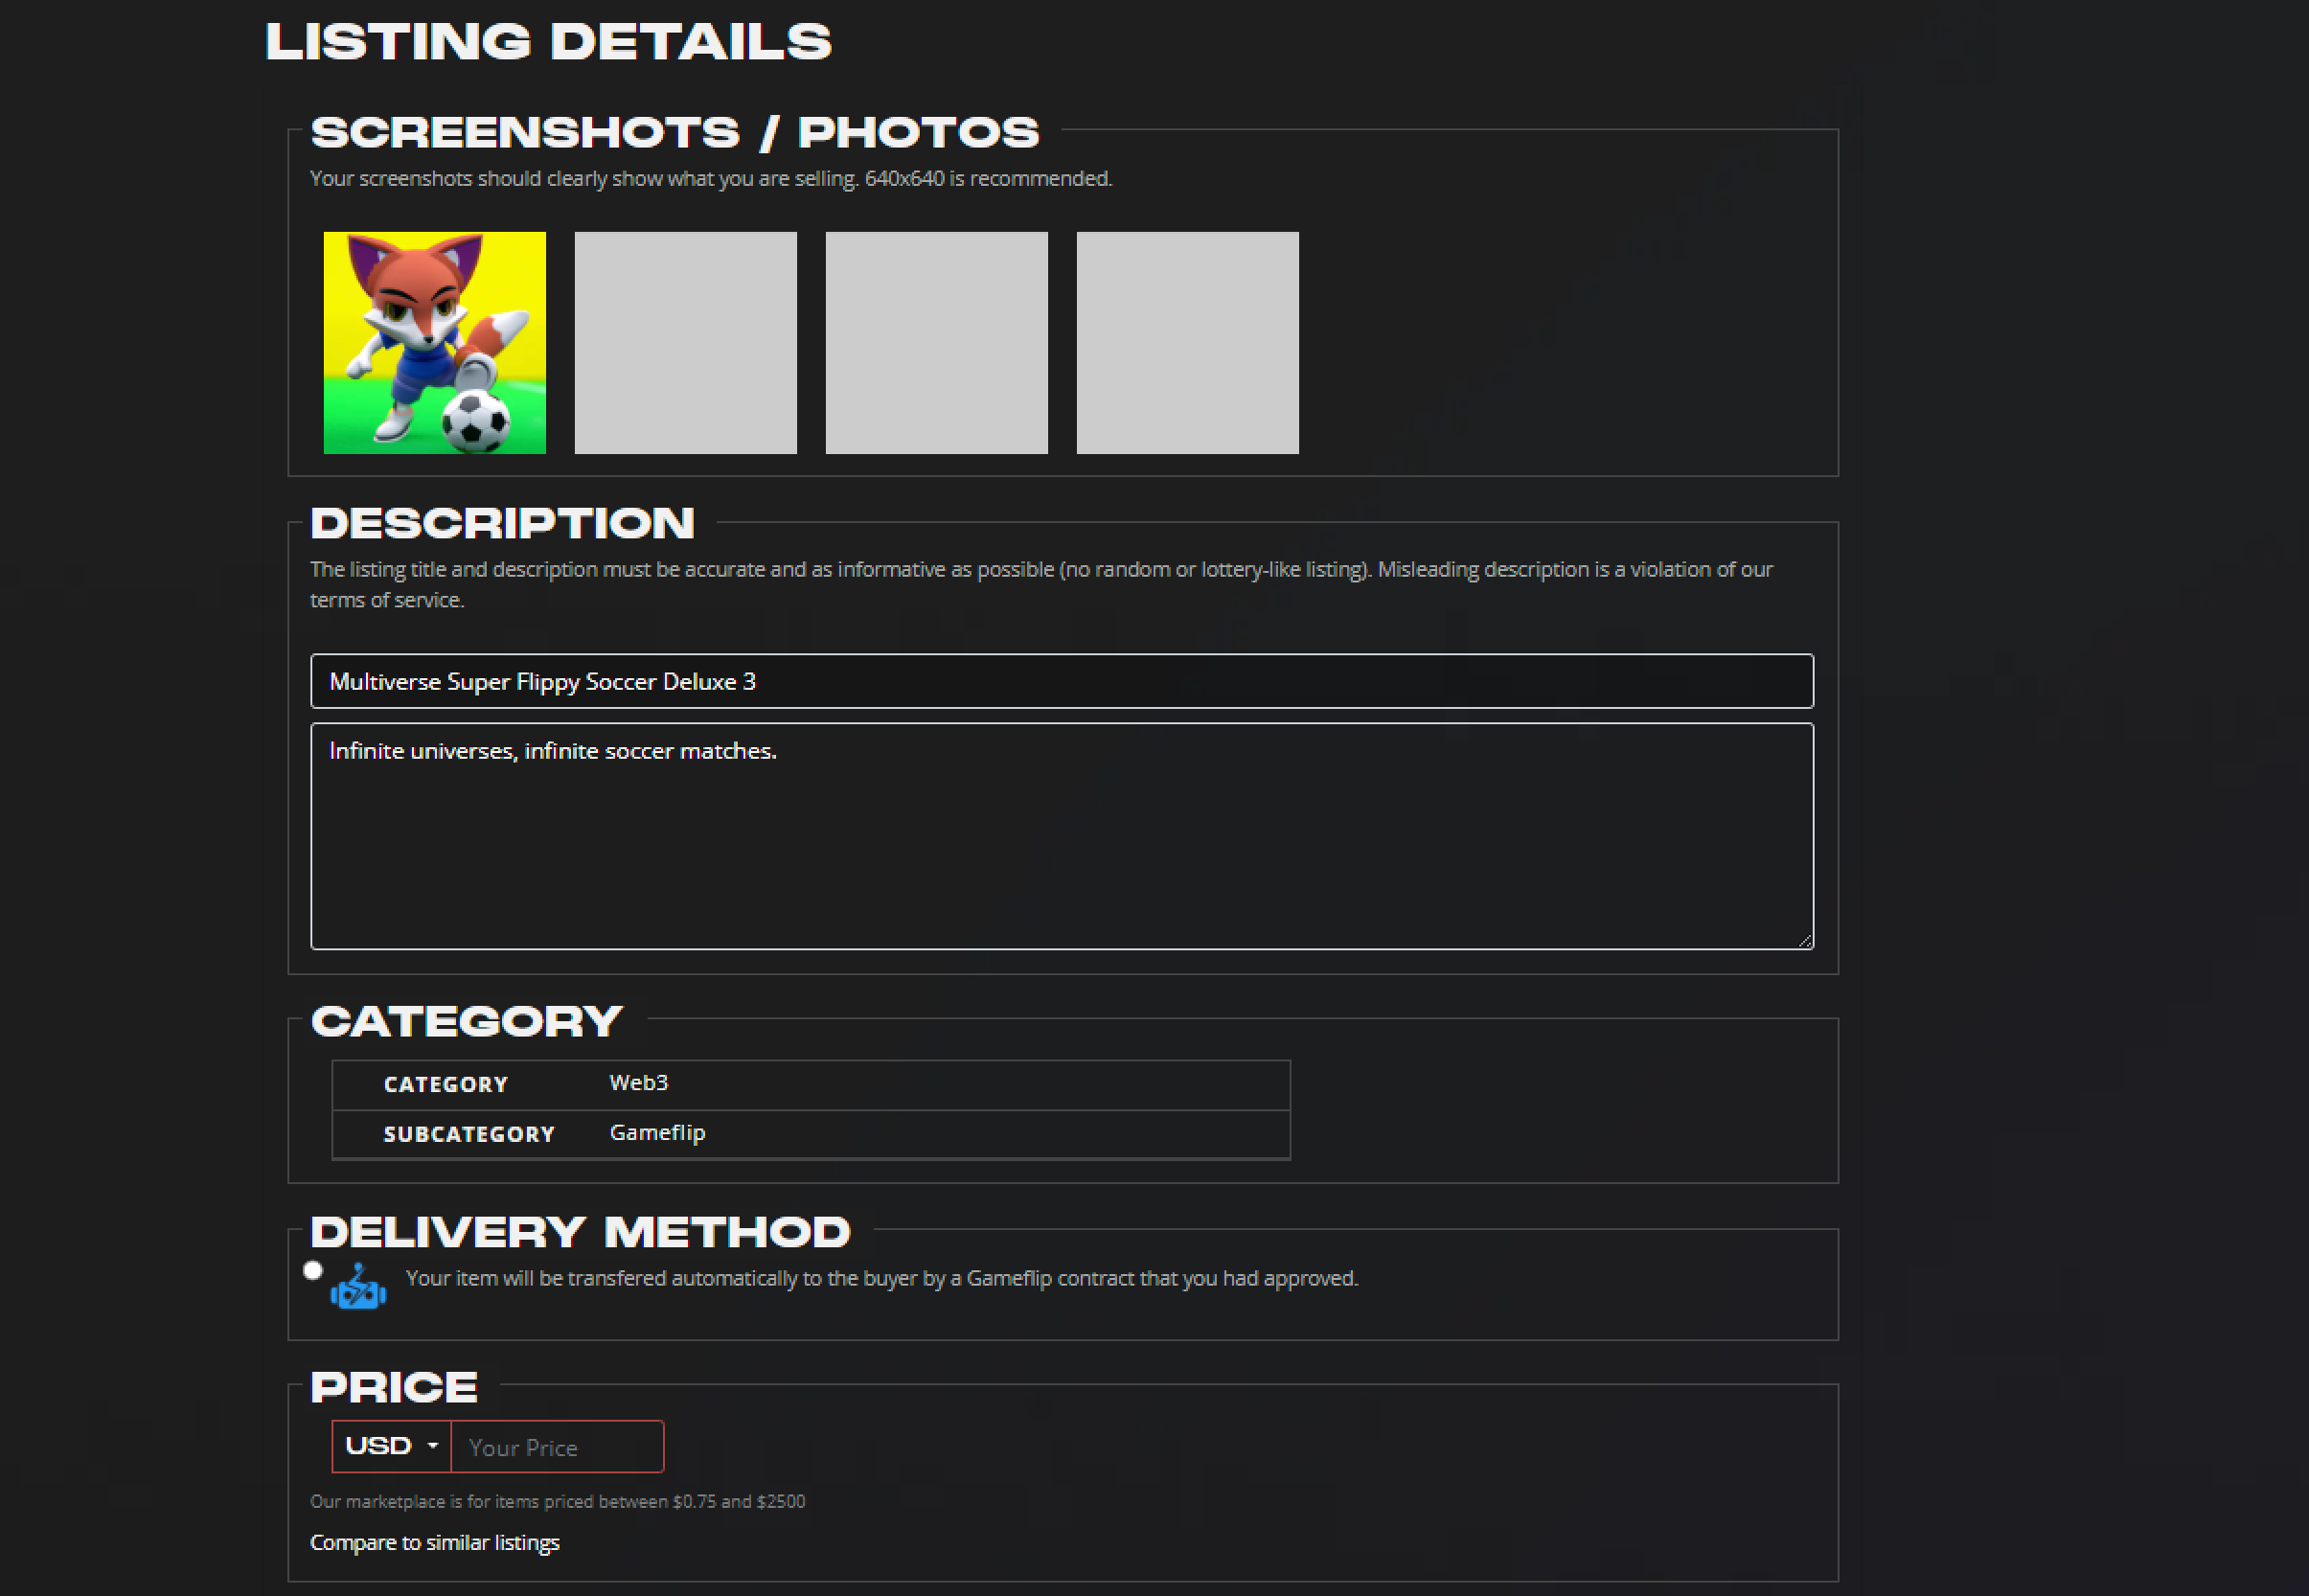Click the CATEGORY row label
The width and height of the screenshot is (2309, 1596).
coord(446,1084)
